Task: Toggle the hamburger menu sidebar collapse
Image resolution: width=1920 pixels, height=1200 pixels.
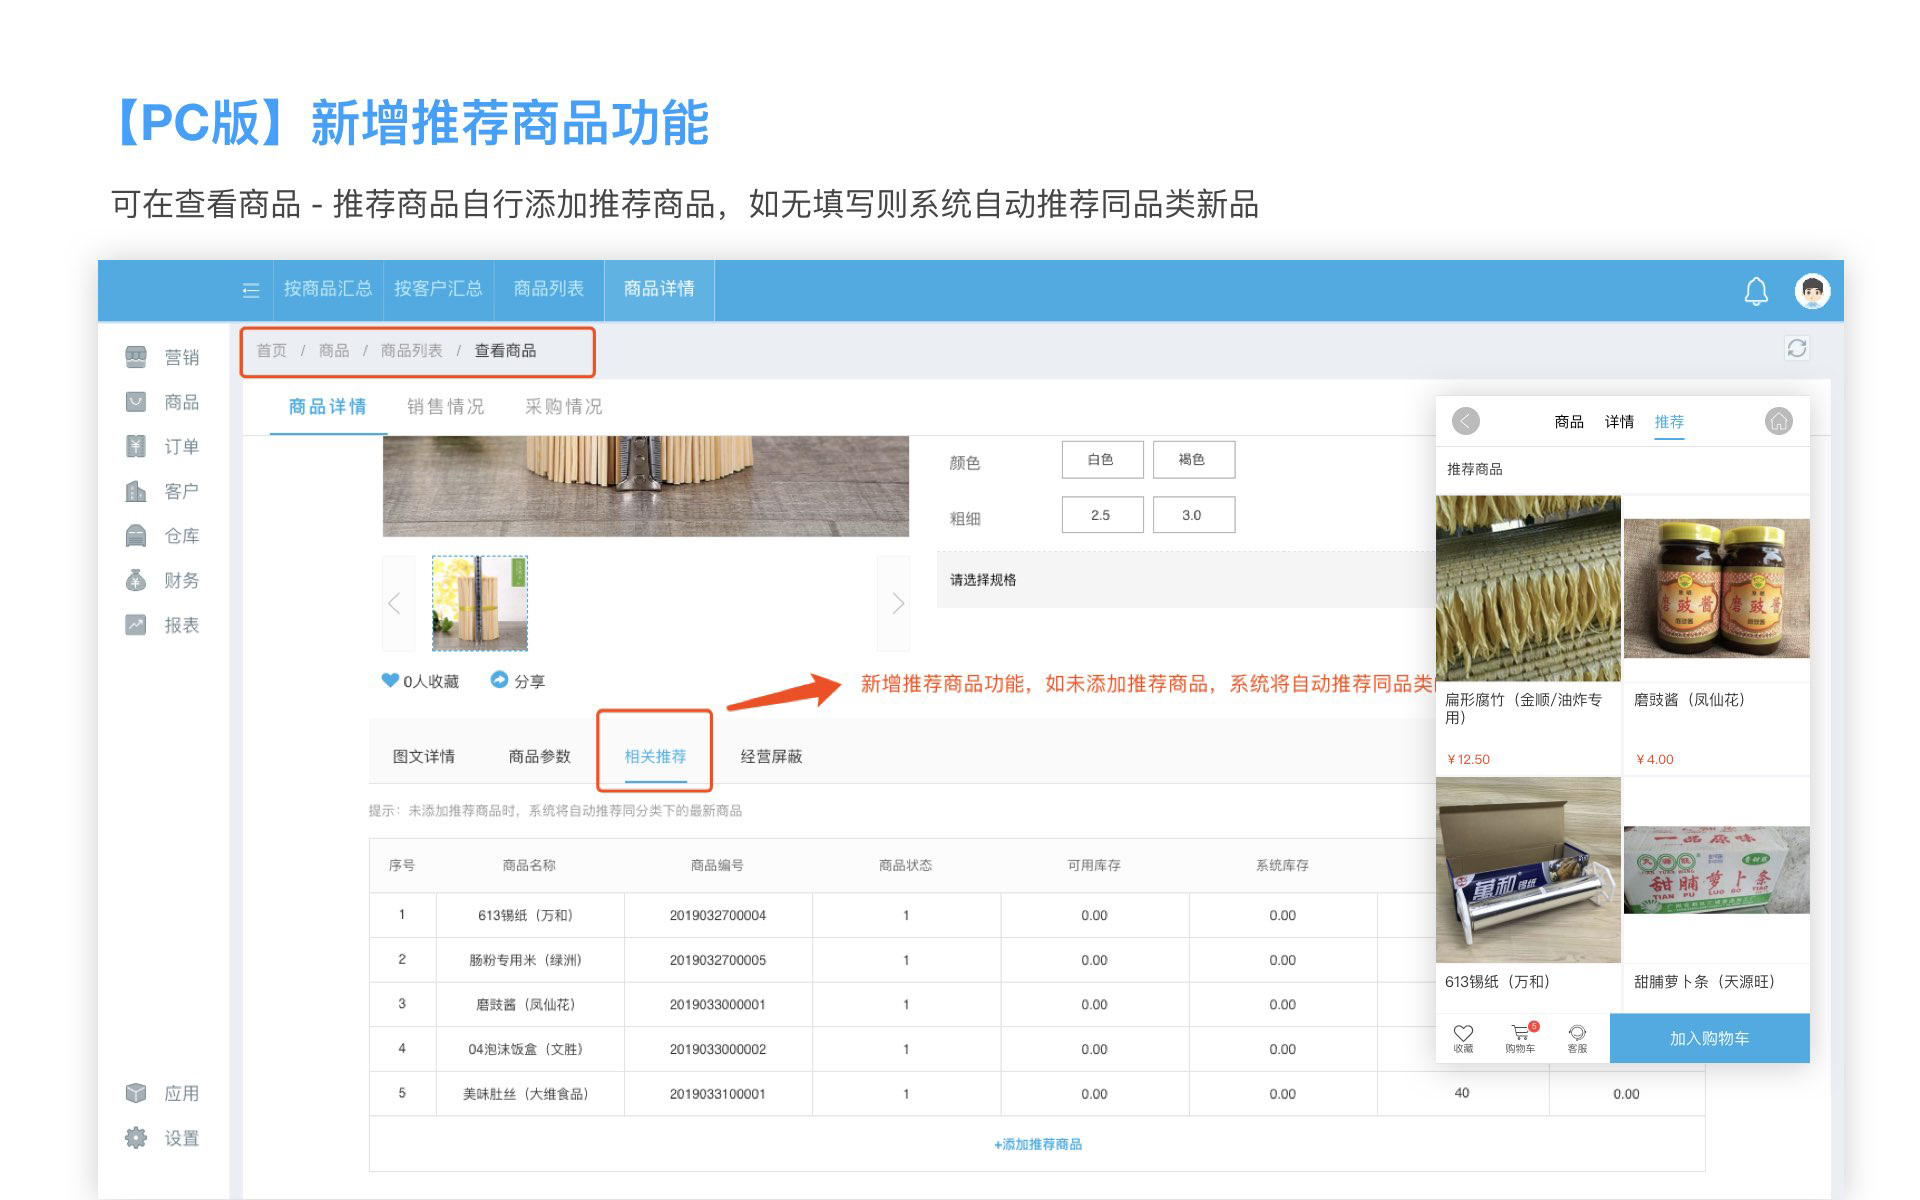Action: pyautogui.click(x=251, y=290)
